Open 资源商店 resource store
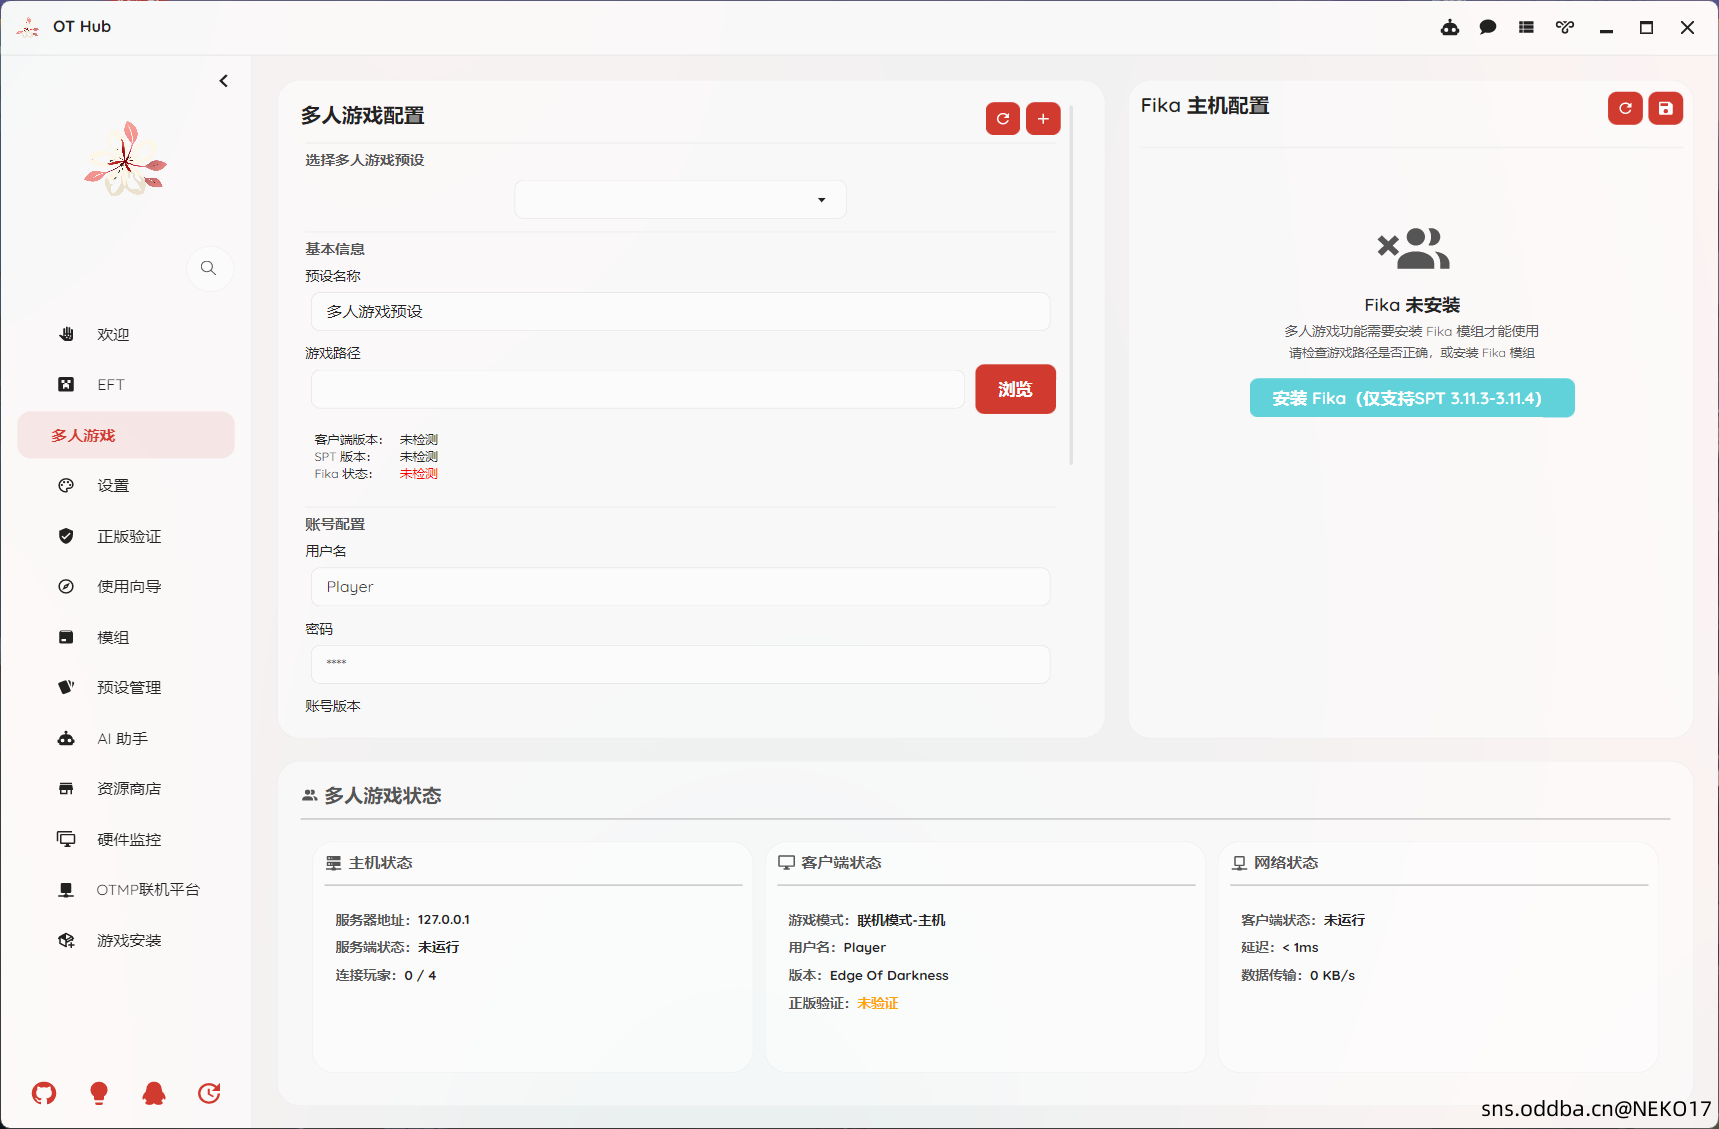This screenshot has height=1129, width=1719. pos(126,789)
